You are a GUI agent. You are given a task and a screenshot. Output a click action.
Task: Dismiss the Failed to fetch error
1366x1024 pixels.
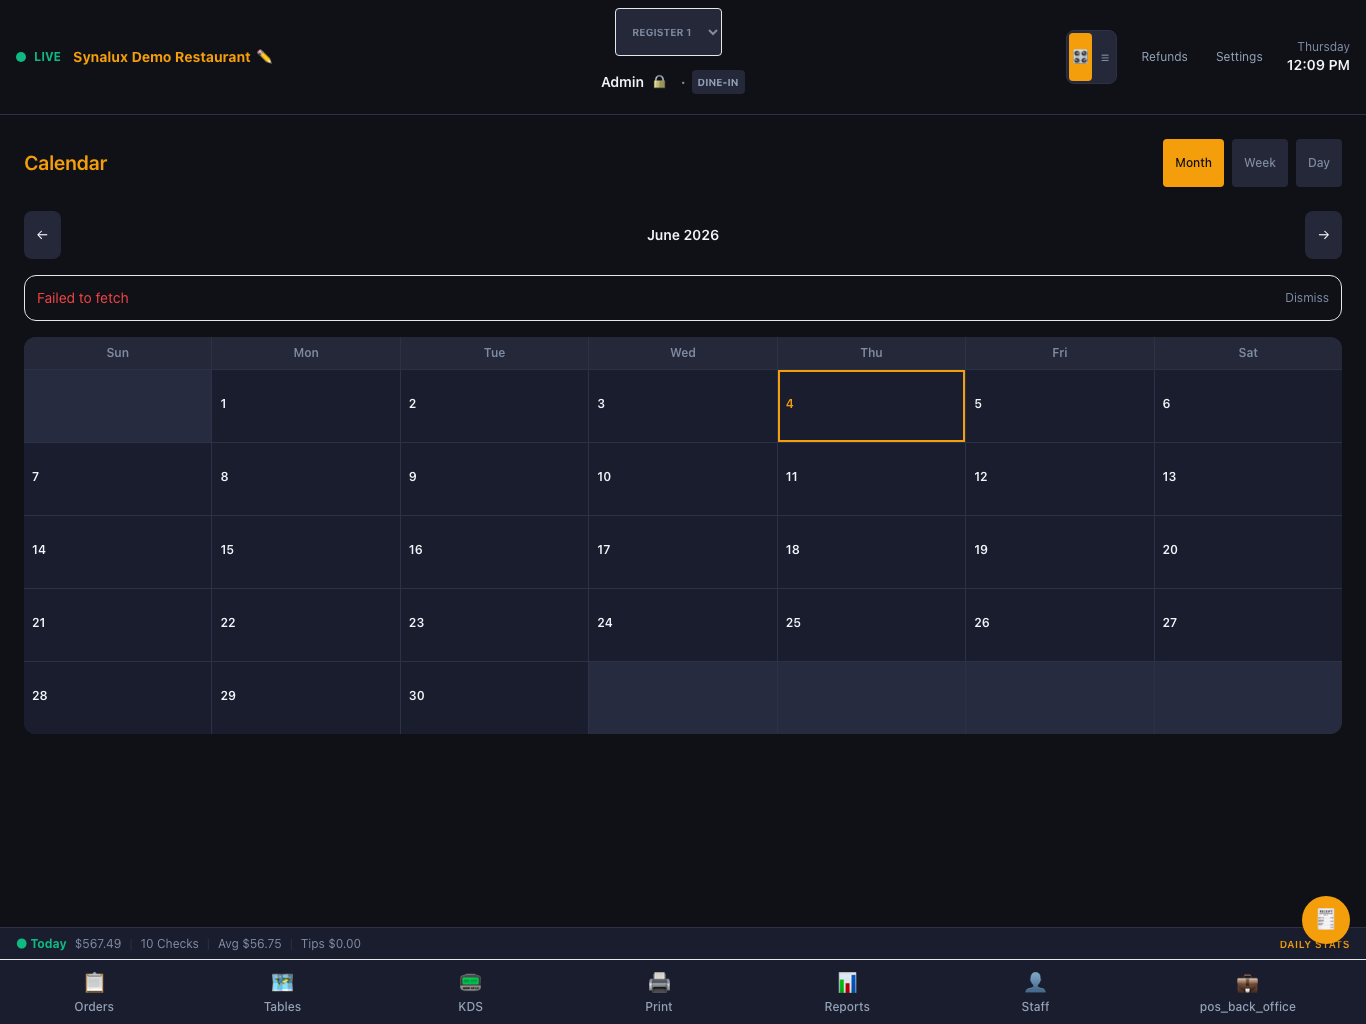[x=1307, y=298]
